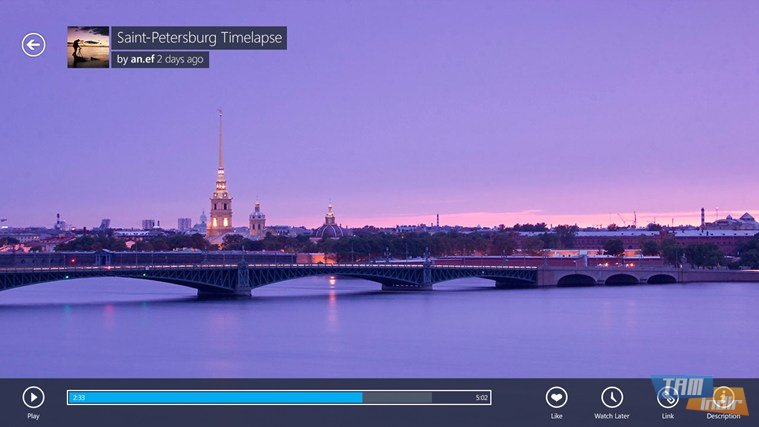The image size is (759, 427).
Task: Click the 2:33 elapsed time label
Action: coord(79,397)
